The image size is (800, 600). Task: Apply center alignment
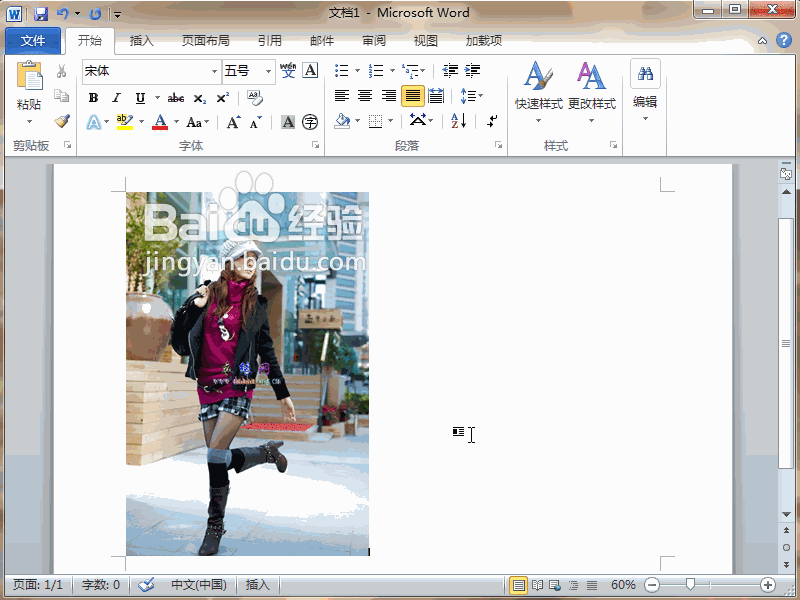click(x=364, y=95)
